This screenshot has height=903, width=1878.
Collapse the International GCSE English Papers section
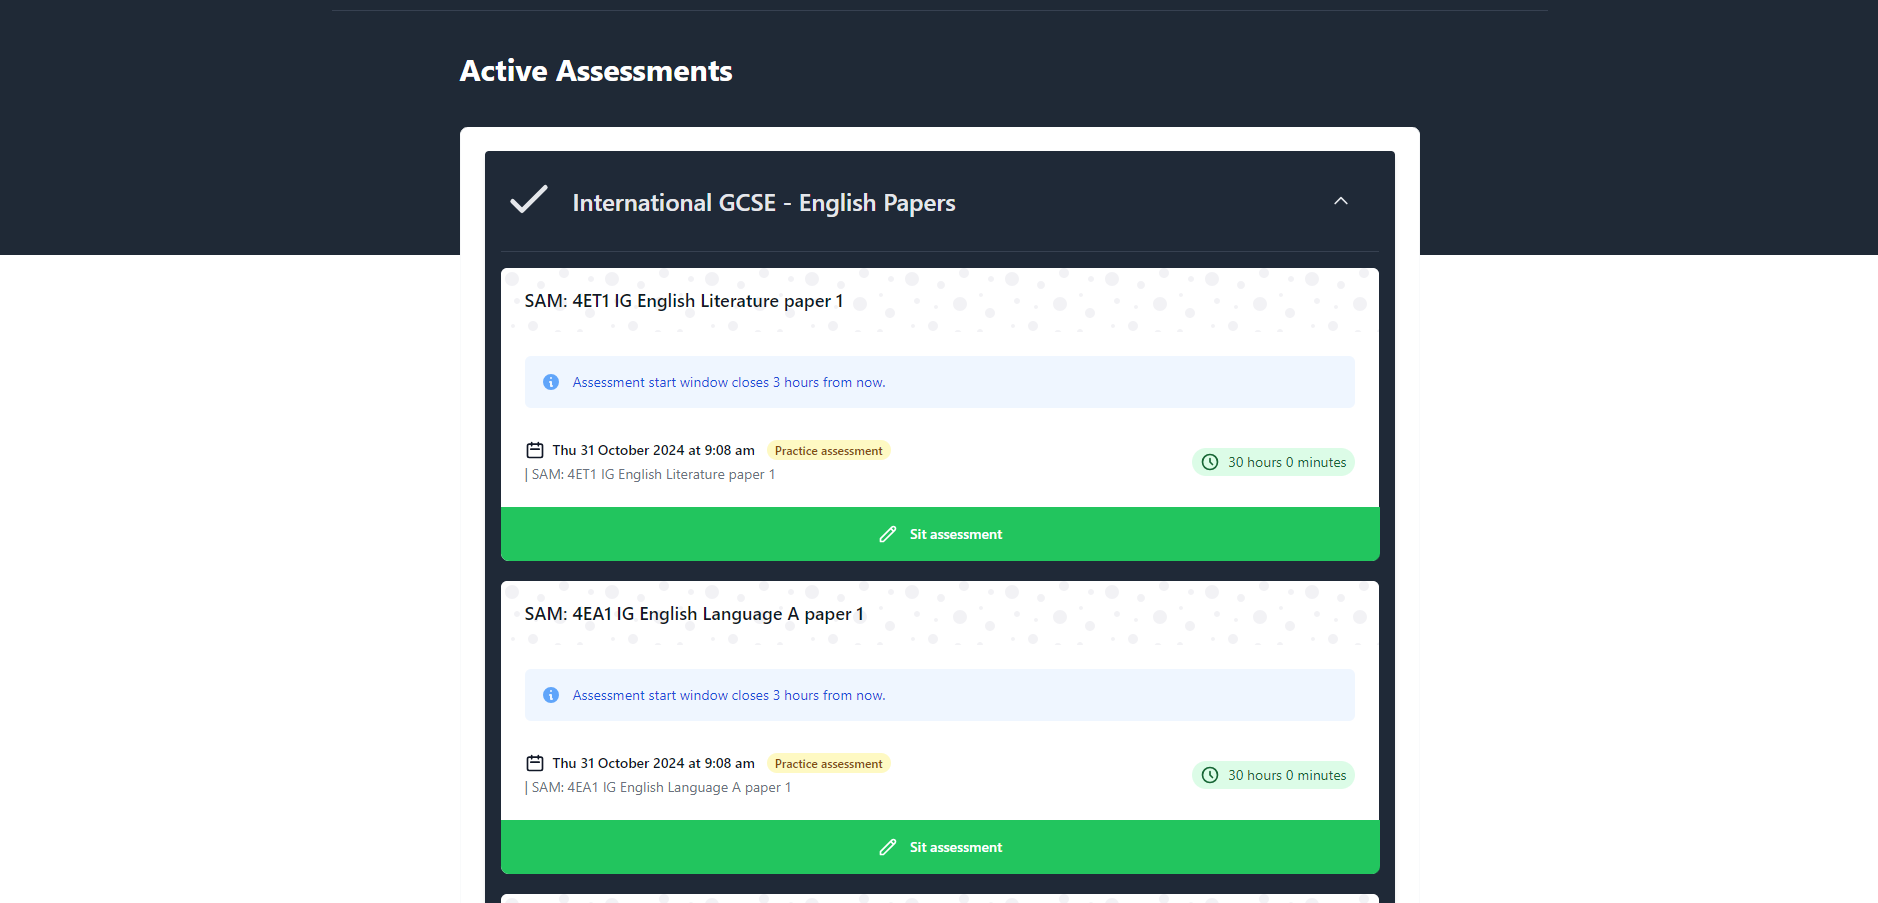pos(1340,201)
